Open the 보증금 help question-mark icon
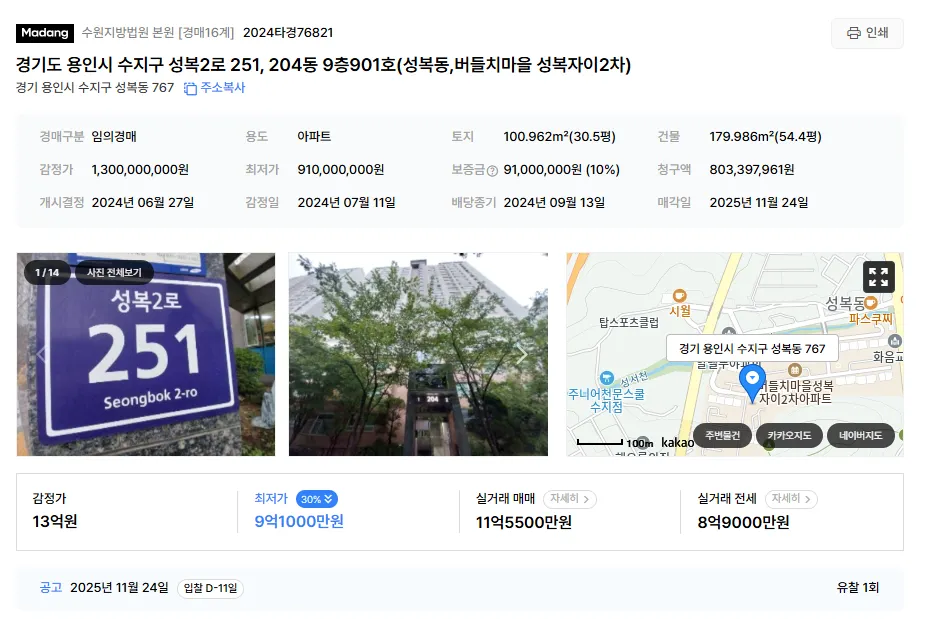Screen dimensions: 928x619 pyautogui.click(x=492, y=171)
